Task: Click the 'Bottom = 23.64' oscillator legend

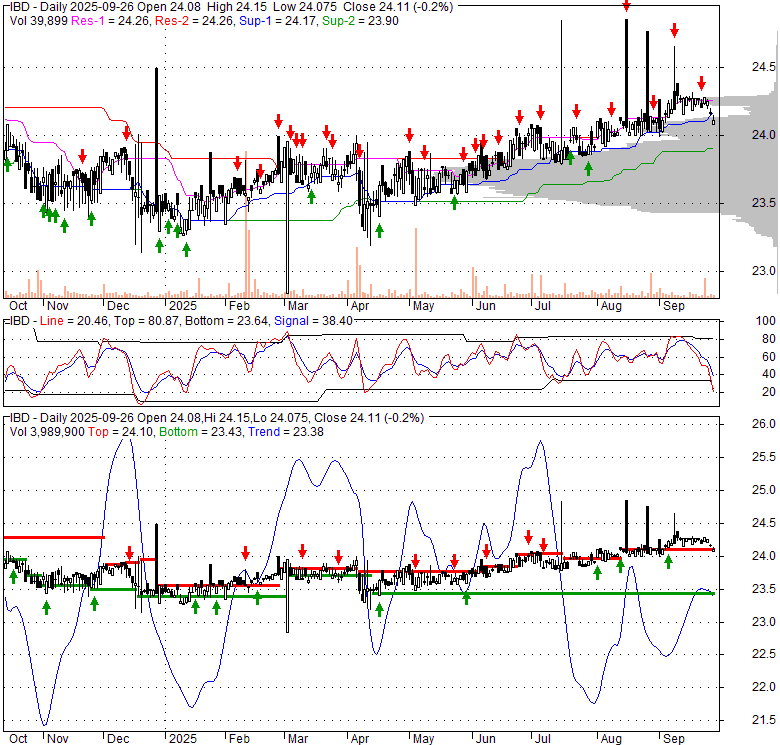Action: 226,321
